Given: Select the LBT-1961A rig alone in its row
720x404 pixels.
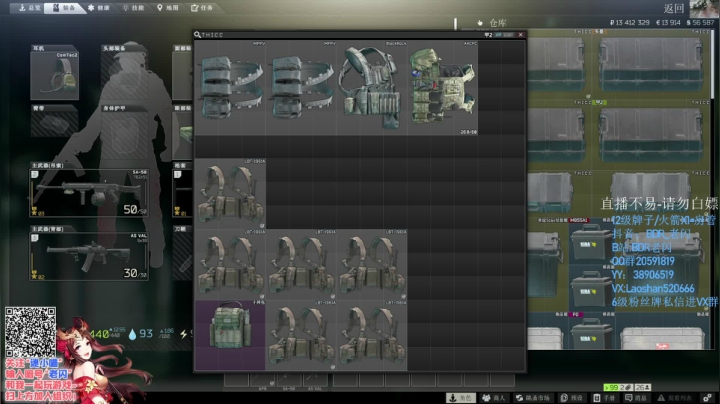Looking at the screenshot, I should [231, 194].
